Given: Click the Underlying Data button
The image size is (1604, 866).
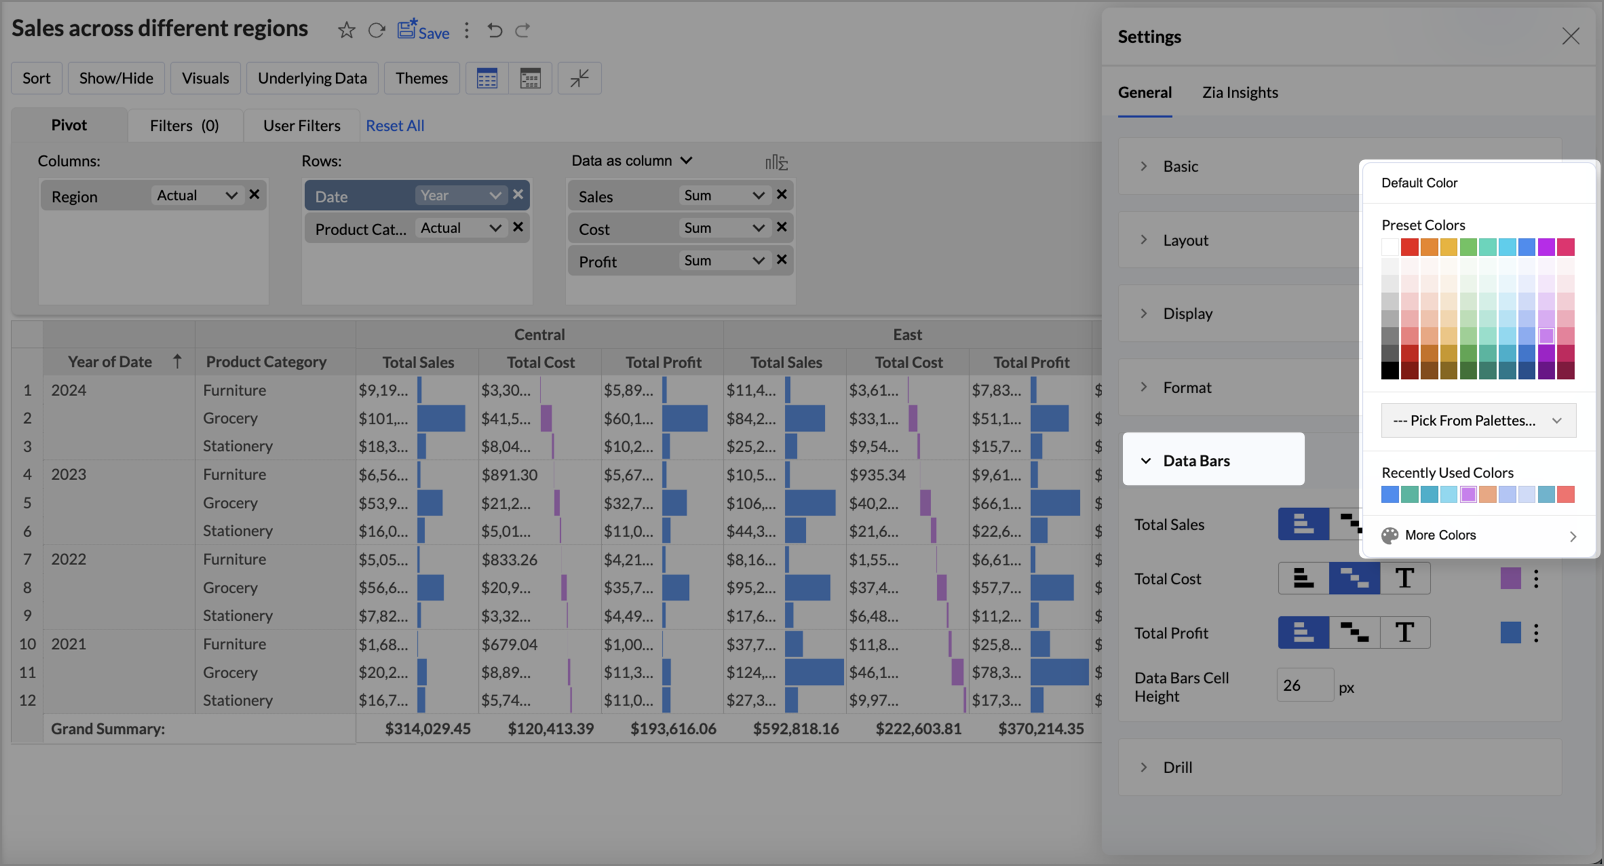Looking at the screenshot, I should [x=312, y=78].
